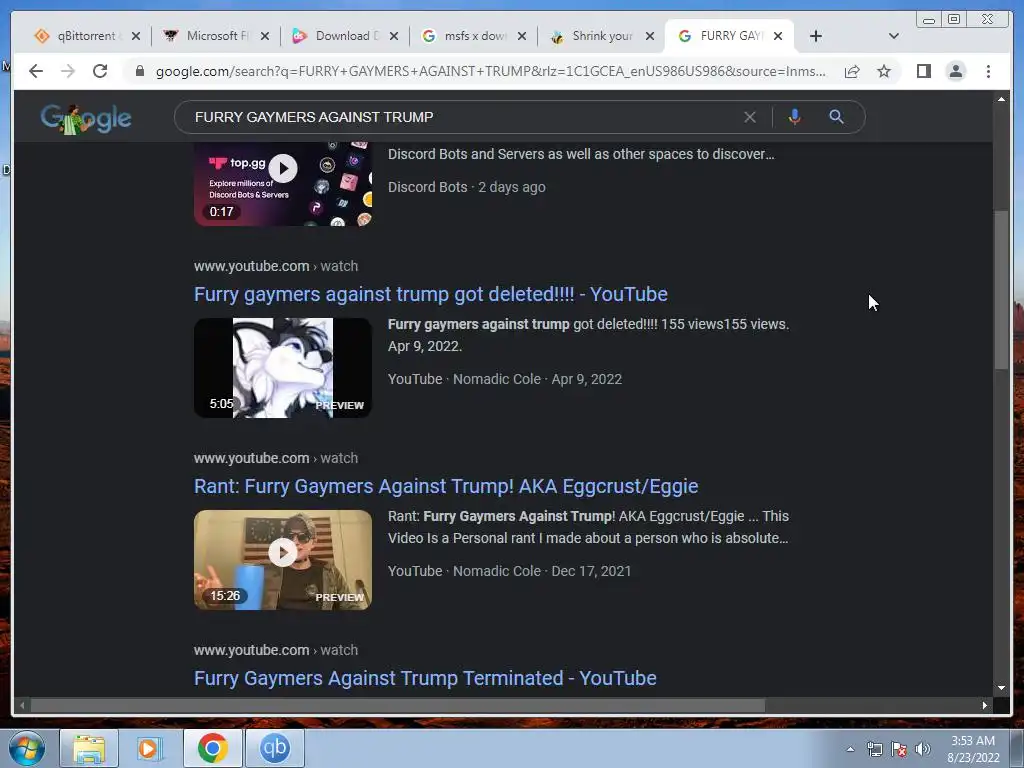Close the msfs x dow tab
1024x768 pixels.
[x=522, y=36]
